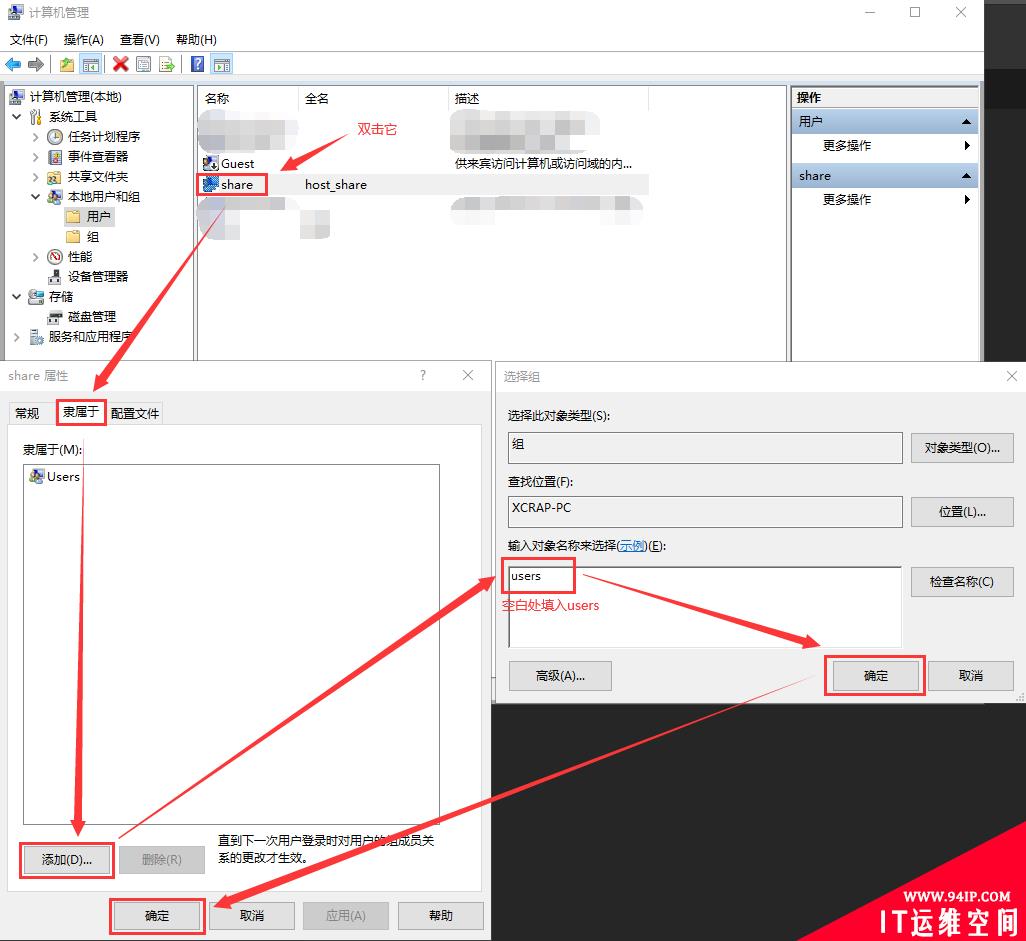Screen dimensions: 1026x941
Task: Click the Computer Management title bar icon
Action: 15,12
